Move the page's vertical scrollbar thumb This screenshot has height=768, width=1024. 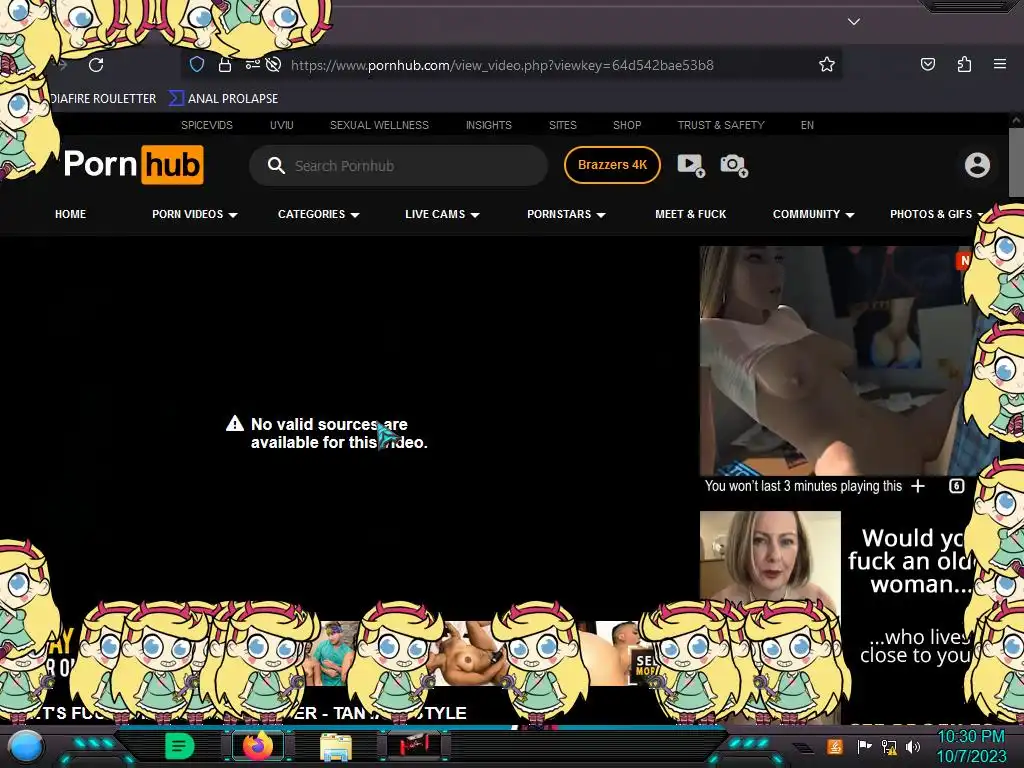tap(1016, 161)
